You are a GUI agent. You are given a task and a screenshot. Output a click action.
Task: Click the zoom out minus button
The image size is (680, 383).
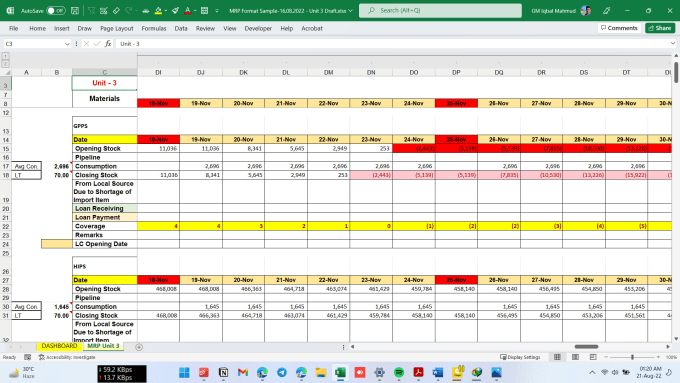coord(606,357)
